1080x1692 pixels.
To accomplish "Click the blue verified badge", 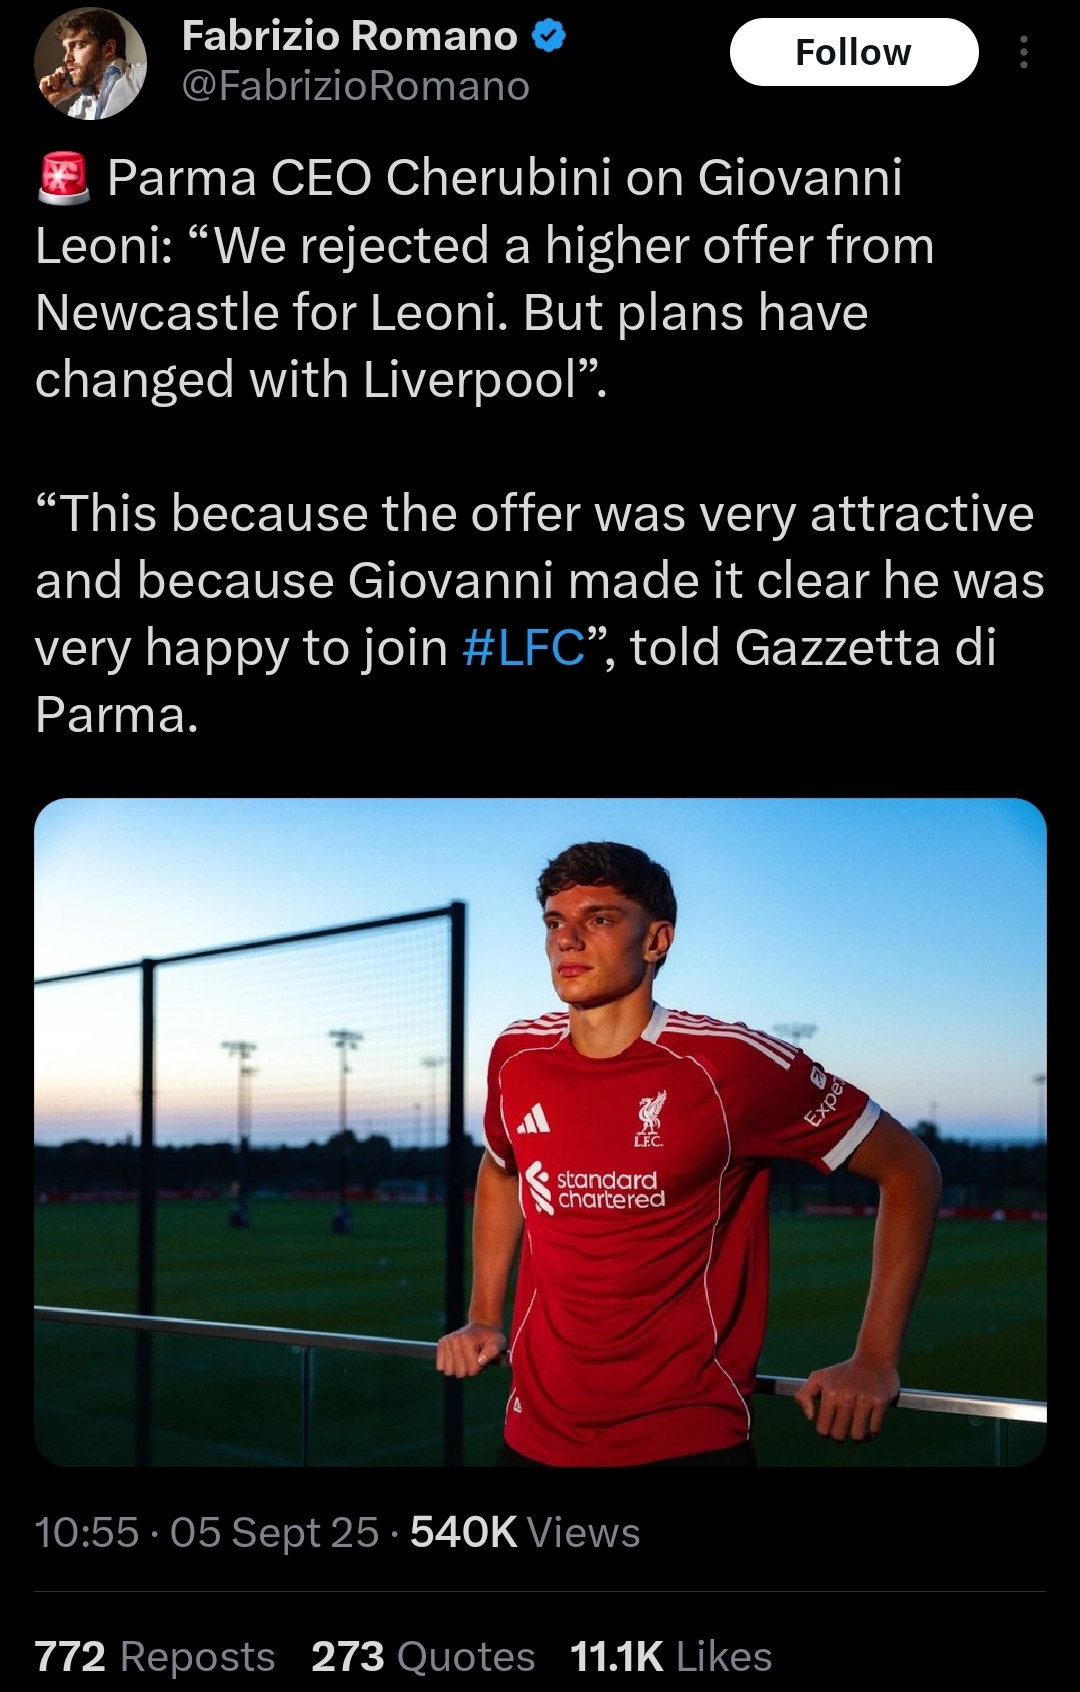I will coord(548,38).
